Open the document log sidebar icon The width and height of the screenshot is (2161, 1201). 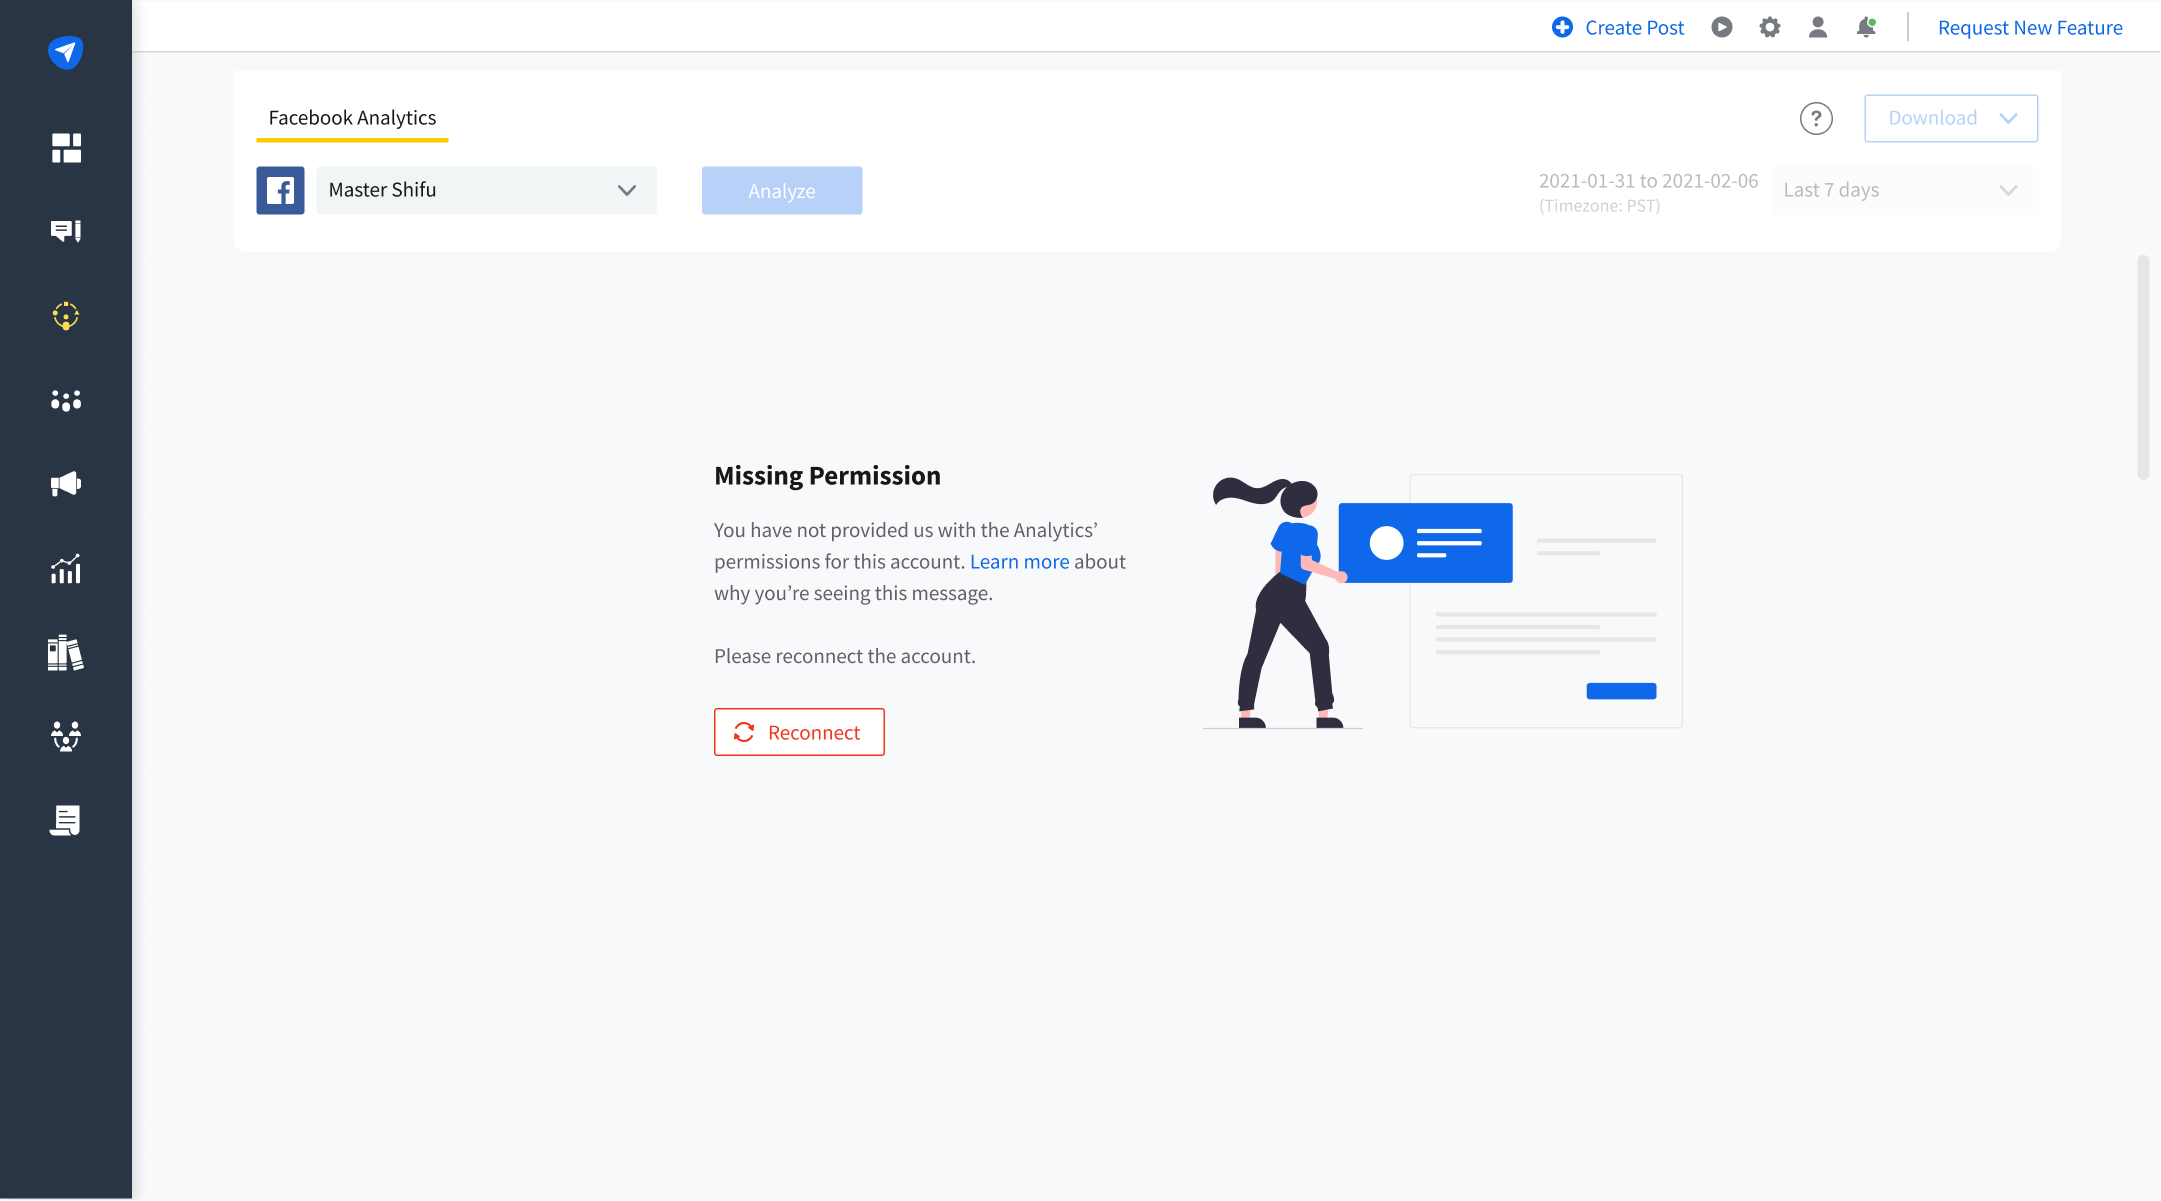[66, 821]
